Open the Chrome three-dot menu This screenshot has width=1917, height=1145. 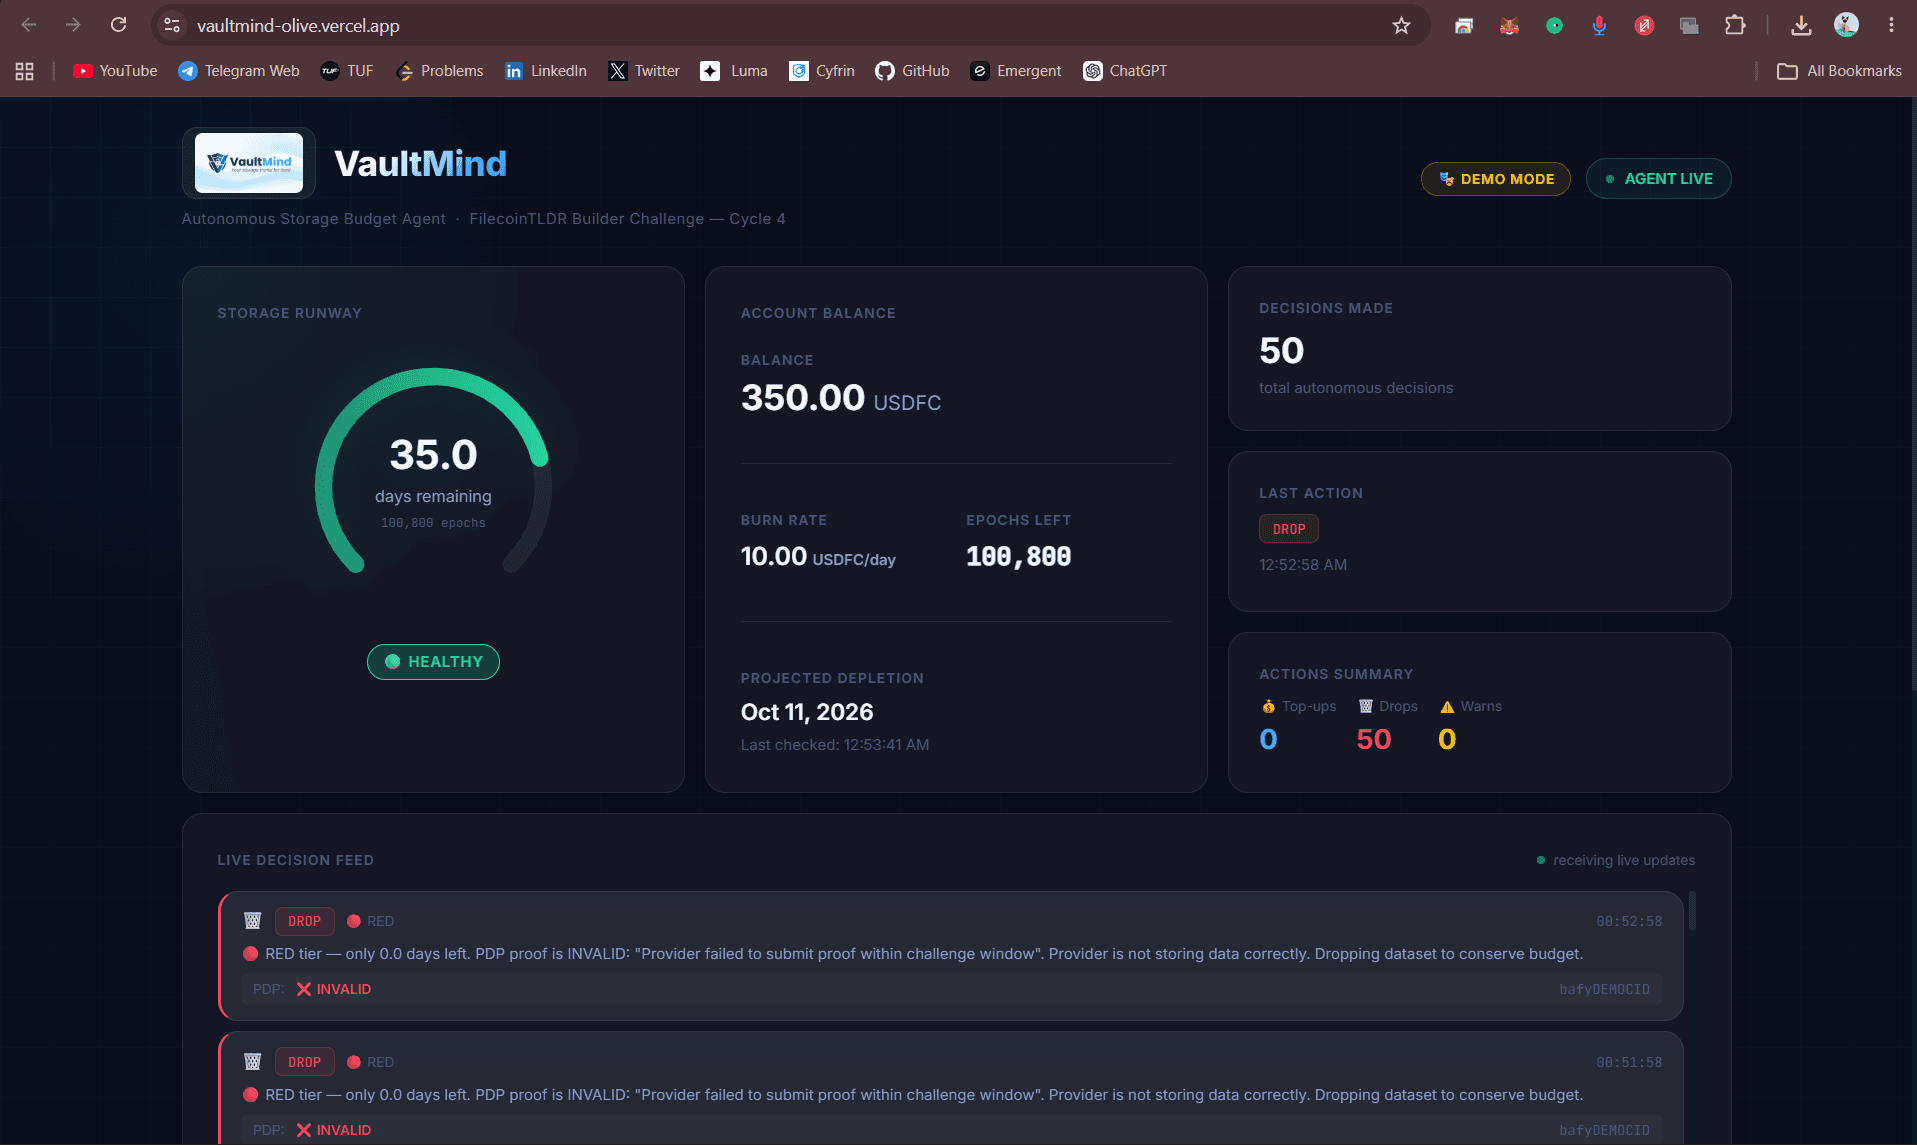pos(1891,25)
